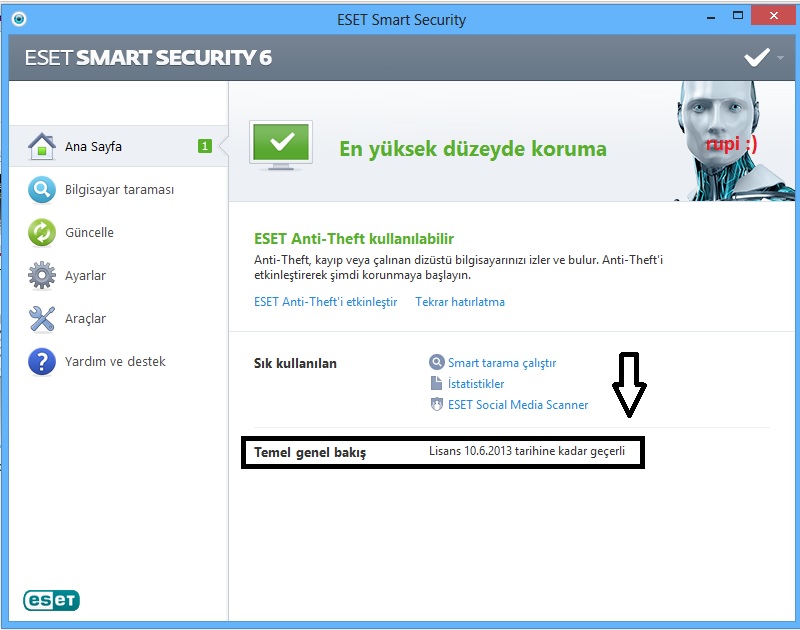Open Bilgisayar taraması magnifier icon

coord(41,189)
